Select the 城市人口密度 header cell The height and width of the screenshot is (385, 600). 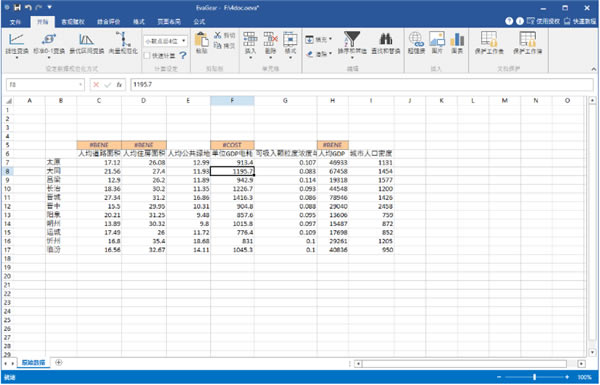pos(371,153)
